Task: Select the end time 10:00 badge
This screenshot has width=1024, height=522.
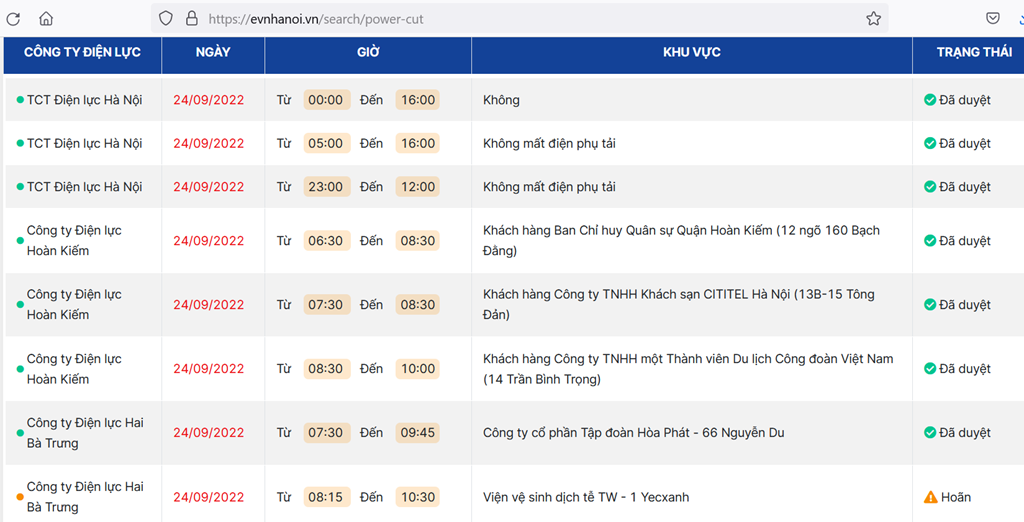Action: (x=418, y=368)
